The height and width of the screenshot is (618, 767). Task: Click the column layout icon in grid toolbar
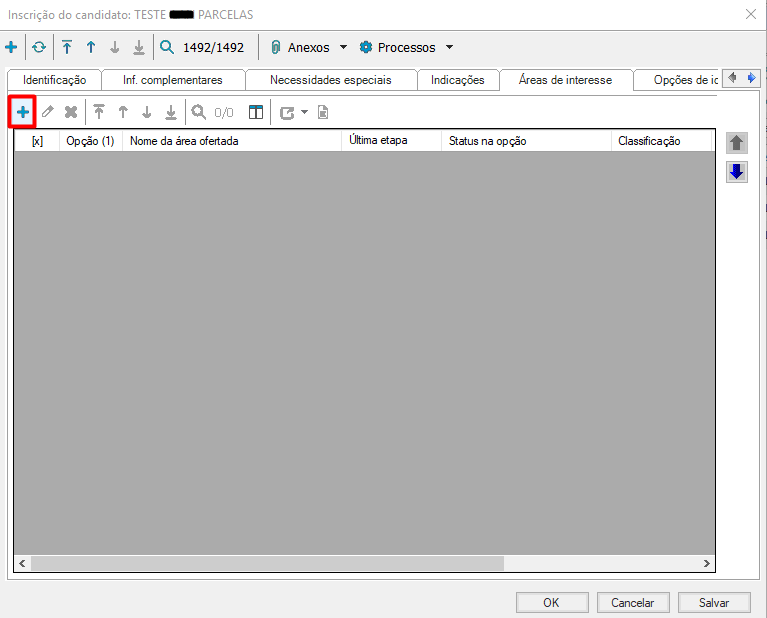pyautogui.click(x=256, y=113)
